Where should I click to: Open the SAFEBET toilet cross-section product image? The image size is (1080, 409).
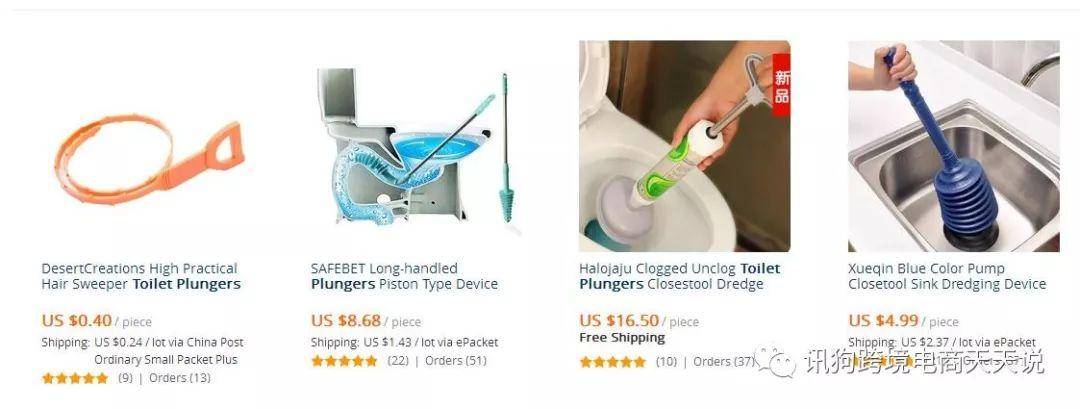tap(416, 147)
